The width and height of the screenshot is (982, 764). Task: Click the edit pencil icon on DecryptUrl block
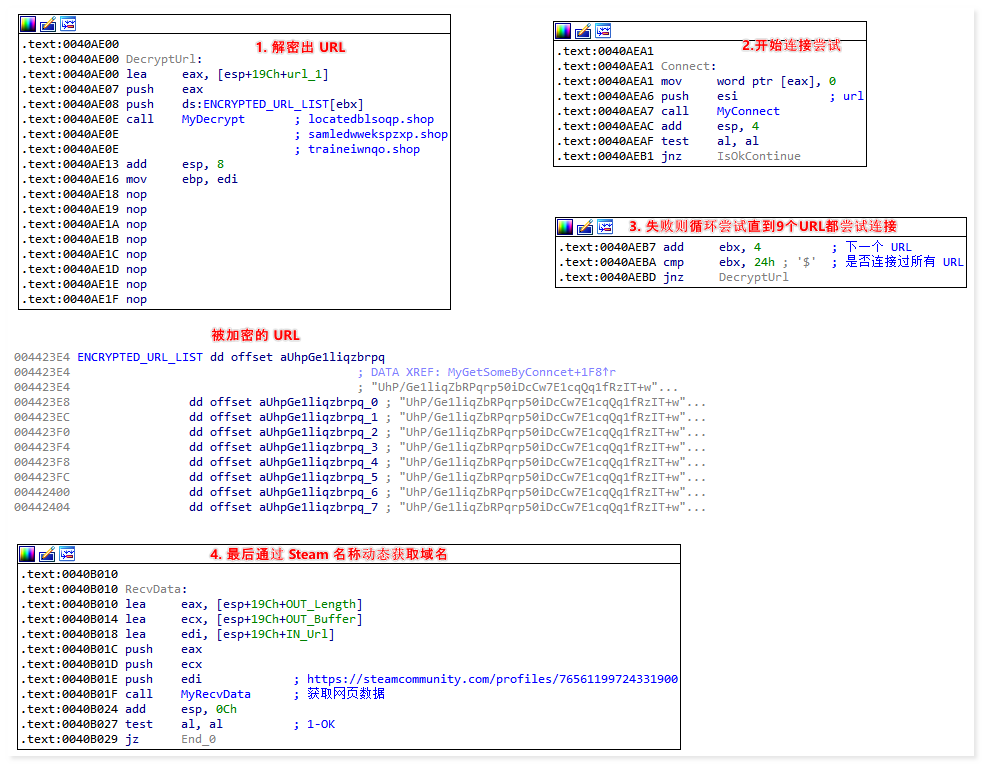(x=48, y=24)
